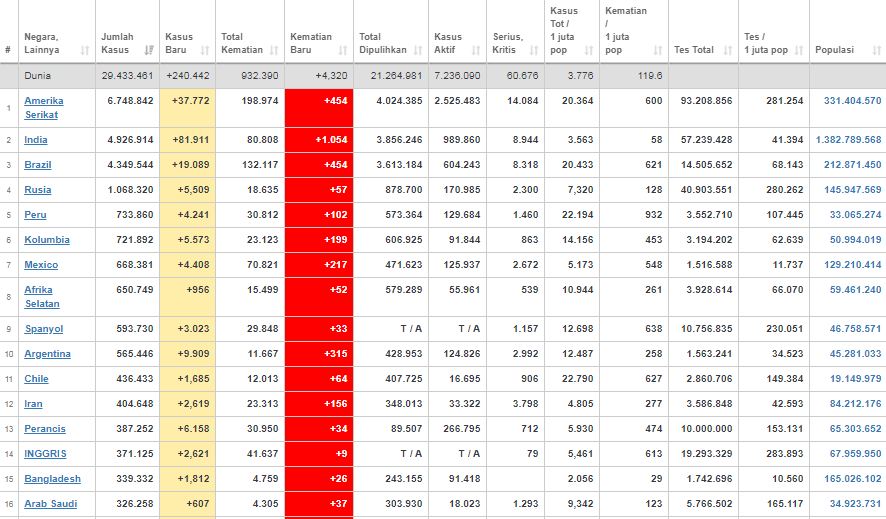This screenshot has width=886, height=519.
Task: Visit the Iran country page
Action: click(33, 403)
